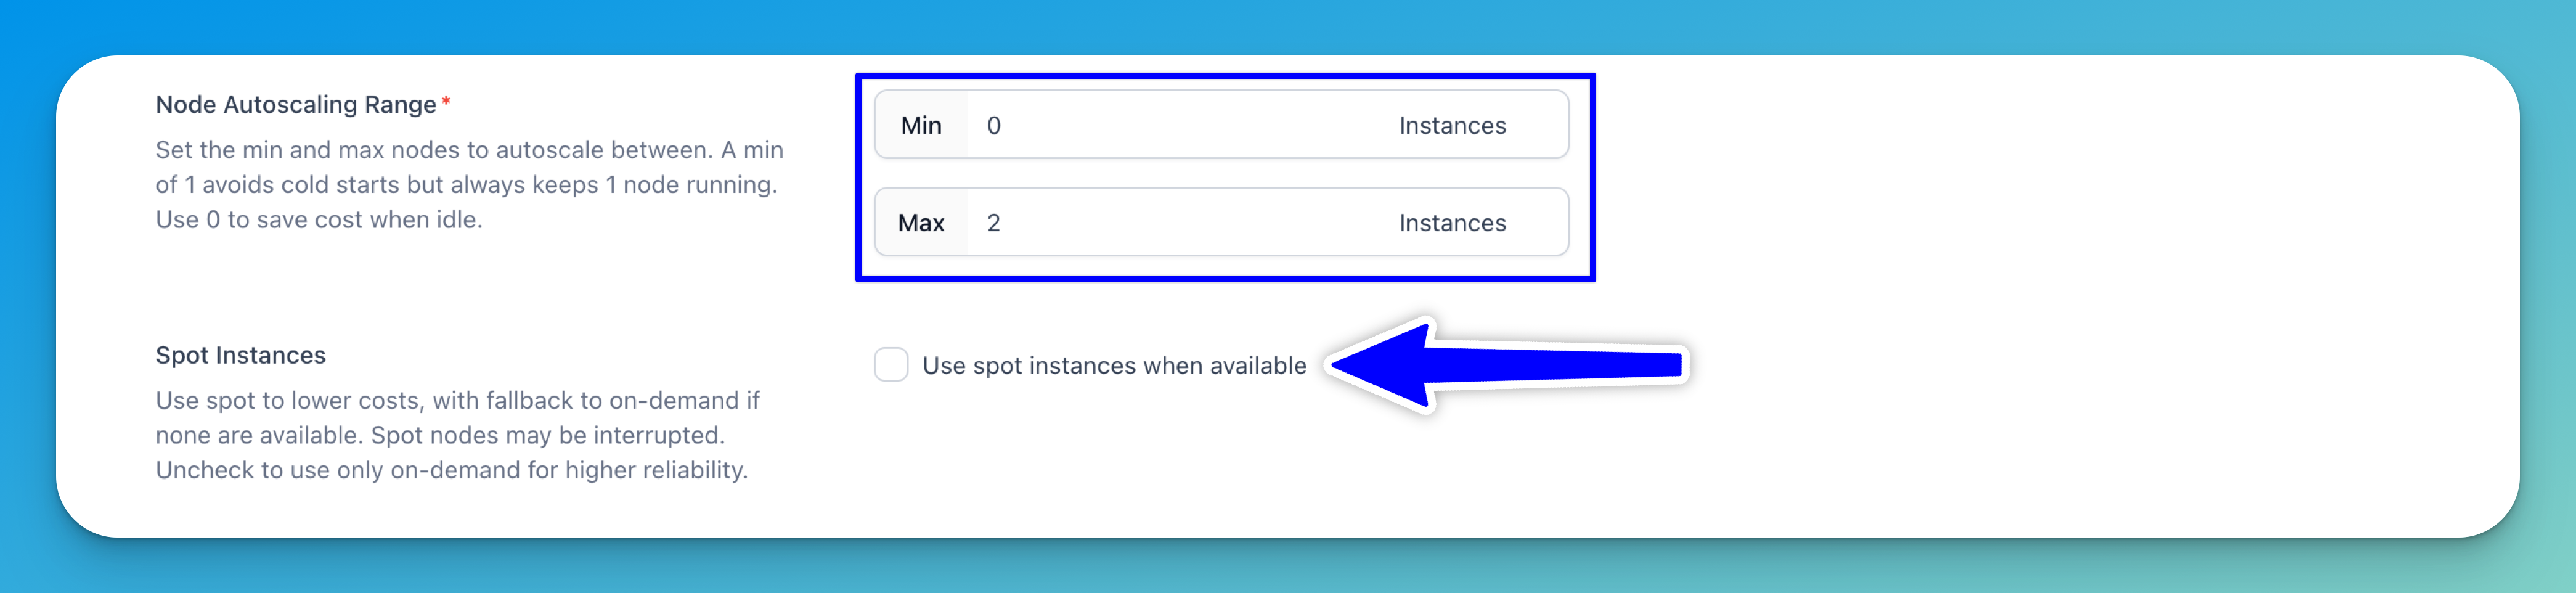The width and height of the screenshot is (2576, 593).
Task: Click the Node Autoscaling Range heading
Action: coord(296,104)
